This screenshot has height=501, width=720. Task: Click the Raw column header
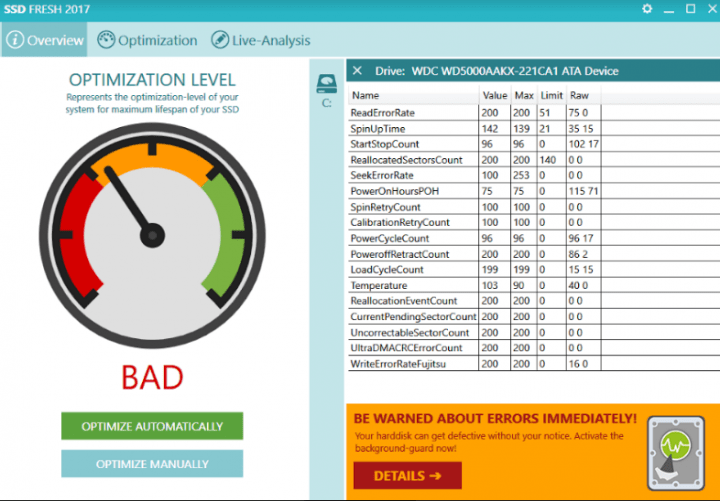click(x=584, y=96)
